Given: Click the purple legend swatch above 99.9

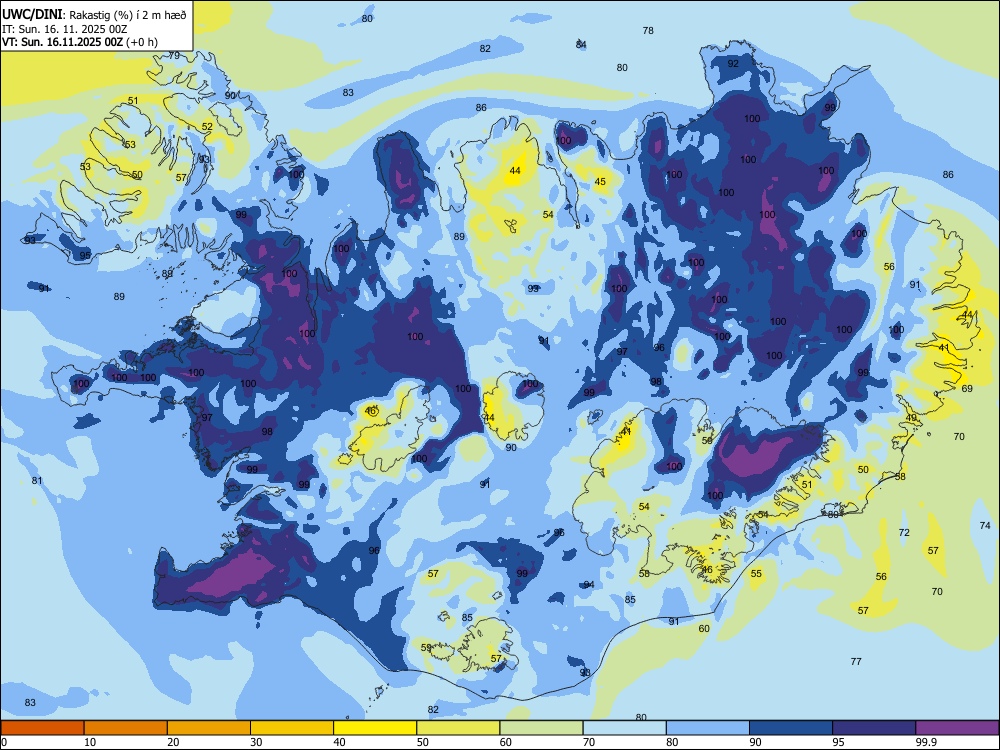Looking at the screenshot, I should pyautogui.click(x=957, y=728).
